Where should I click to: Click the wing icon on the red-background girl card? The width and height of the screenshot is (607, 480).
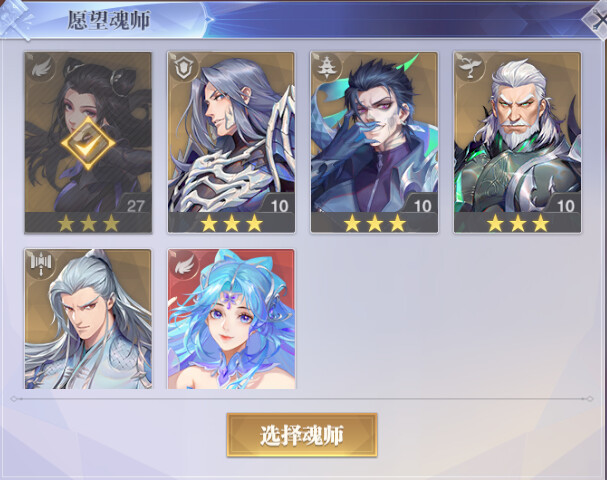coord(184,265)
